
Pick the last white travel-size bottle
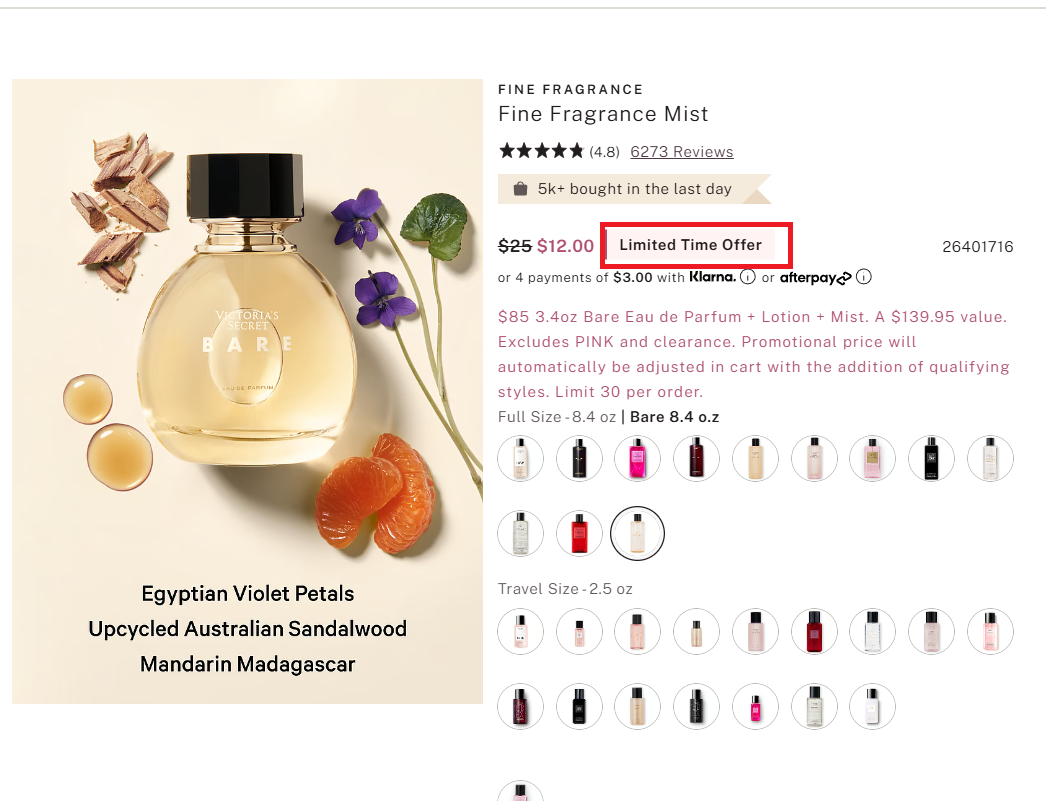871,707
